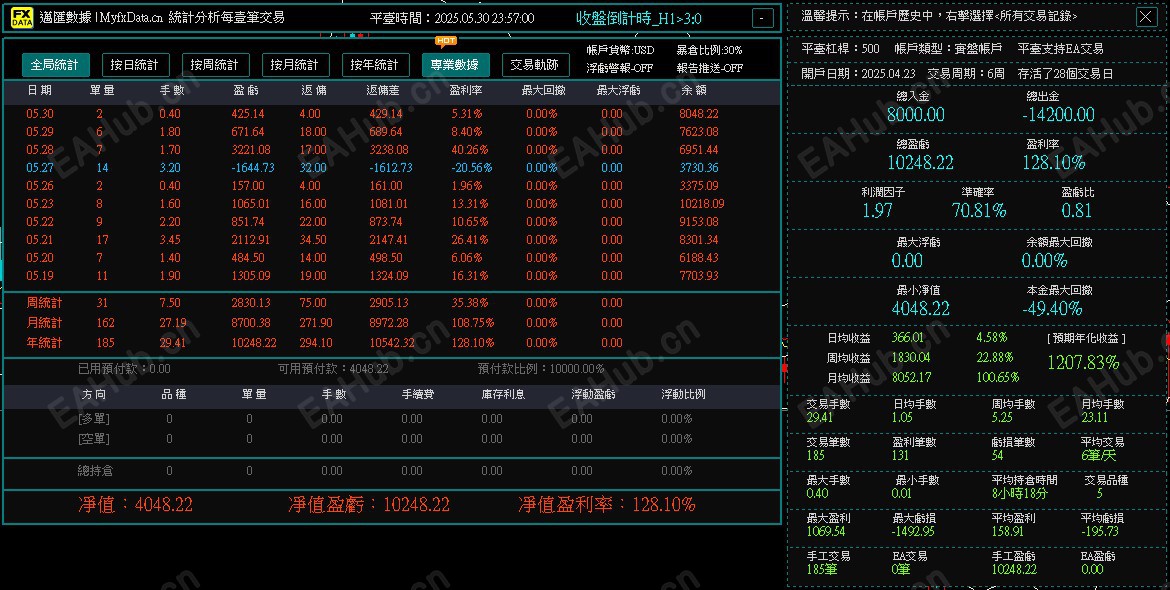Switch to the 全局統計 tab
1170x590 pixels.
tap(55, 63)
